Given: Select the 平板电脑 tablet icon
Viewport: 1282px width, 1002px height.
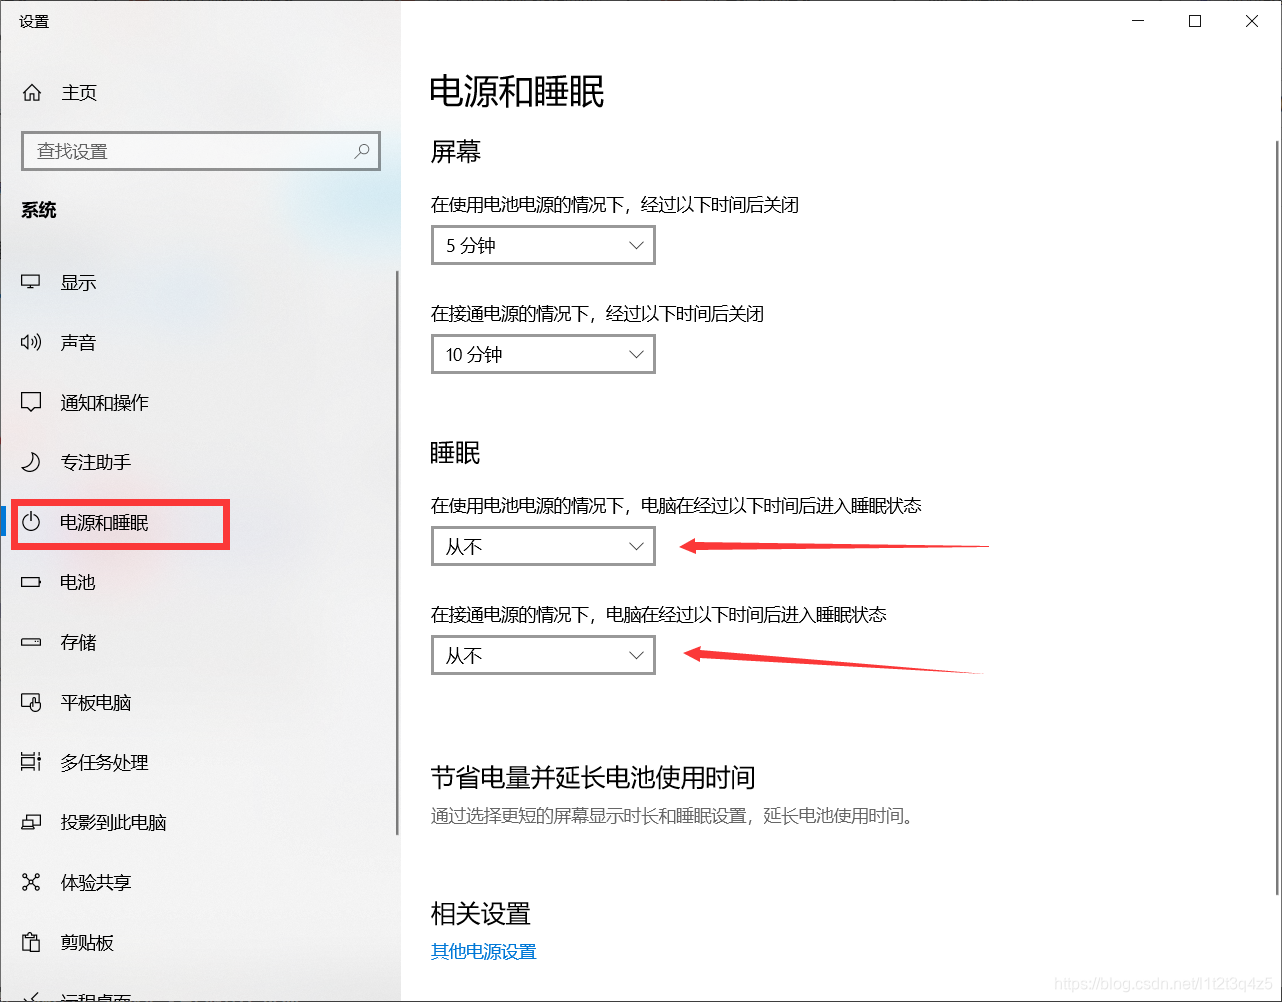Looking at the screenshot, I should tap(31, 702).
